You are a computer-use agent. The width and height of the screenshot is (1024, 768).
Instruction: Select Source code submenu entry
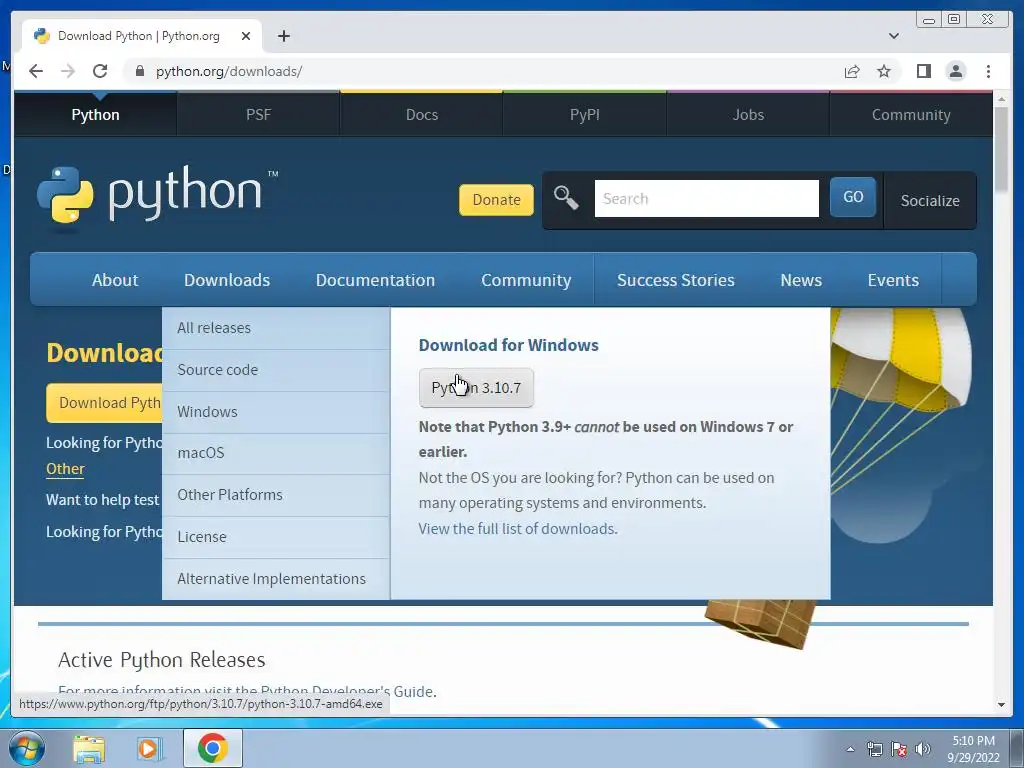276,370
